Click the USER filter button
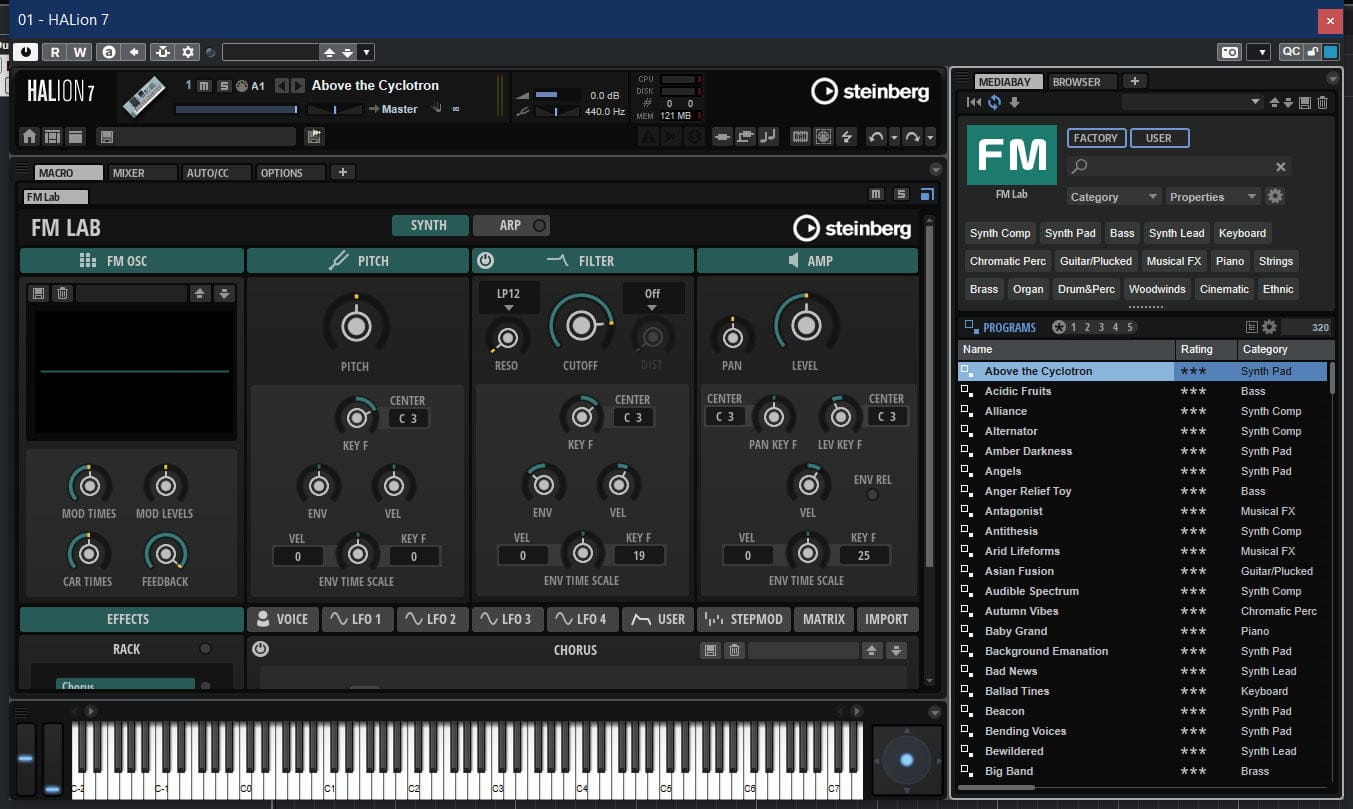This screenshot has height=809, width=1353. pos(1159,138)
